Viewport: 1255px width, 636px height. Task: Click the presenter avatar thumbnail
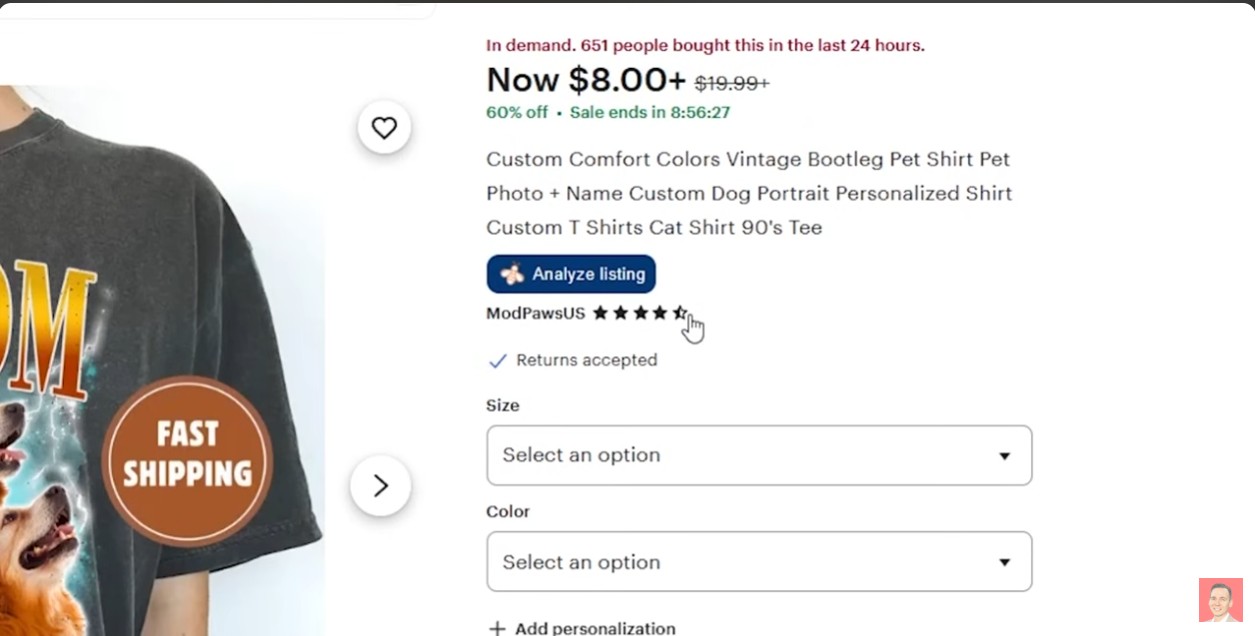[1220, 600]
